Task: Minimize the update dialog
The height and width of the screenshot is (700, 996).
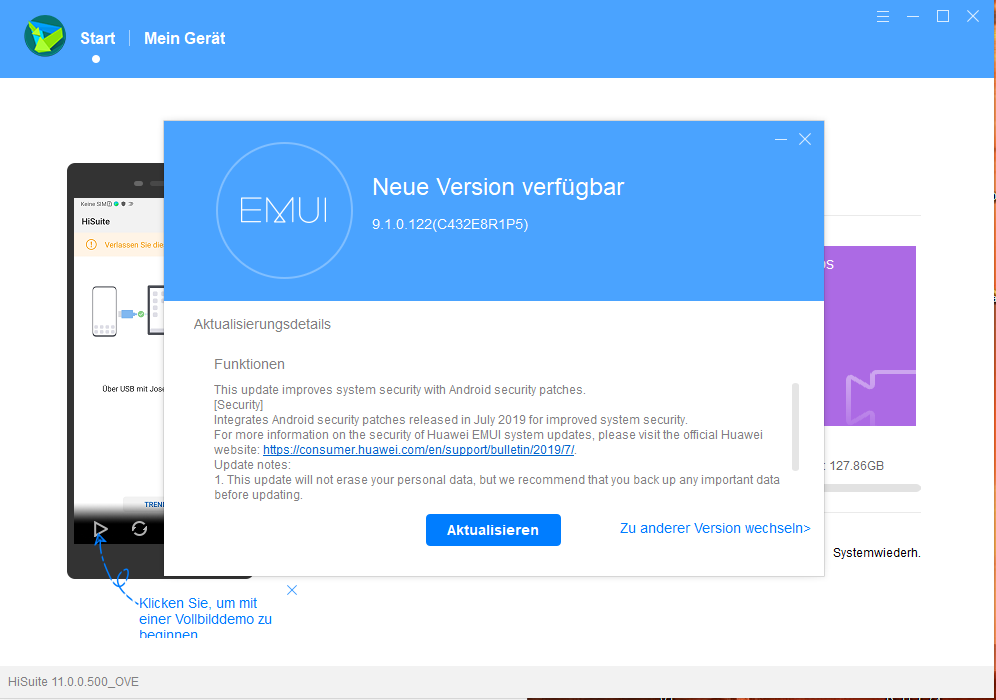Action: pos(781,139)
